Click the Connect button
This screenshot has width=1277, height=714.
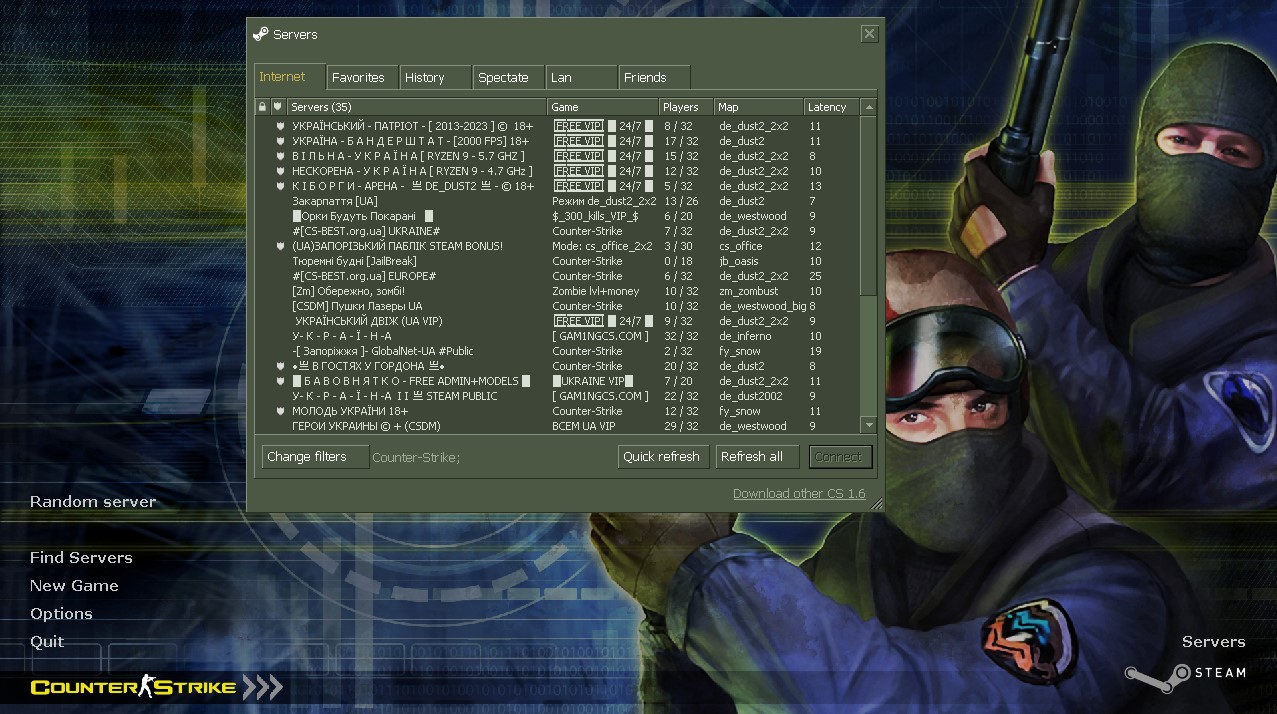[840, 457]
